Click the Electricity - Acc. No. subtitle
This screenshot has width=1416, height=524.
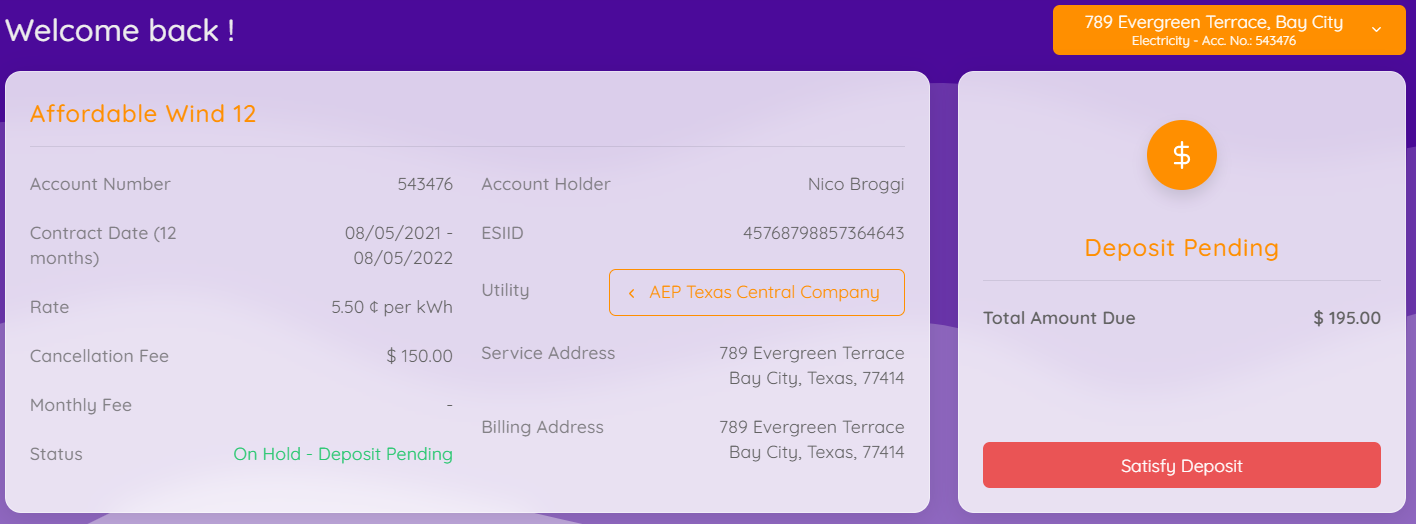tap(1214, 41)
